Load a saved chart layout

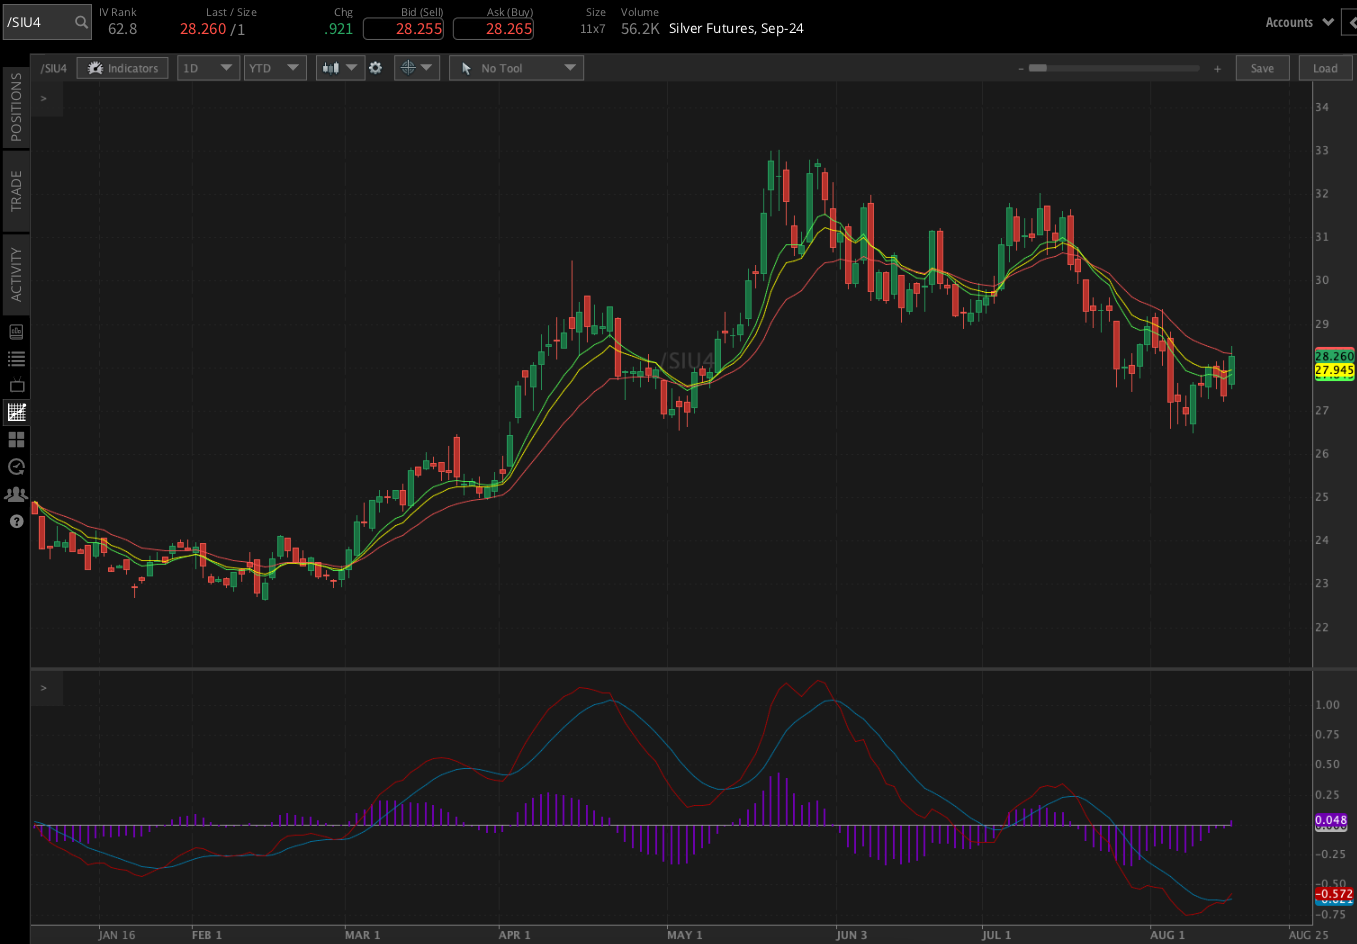(x=1325, y=68)
